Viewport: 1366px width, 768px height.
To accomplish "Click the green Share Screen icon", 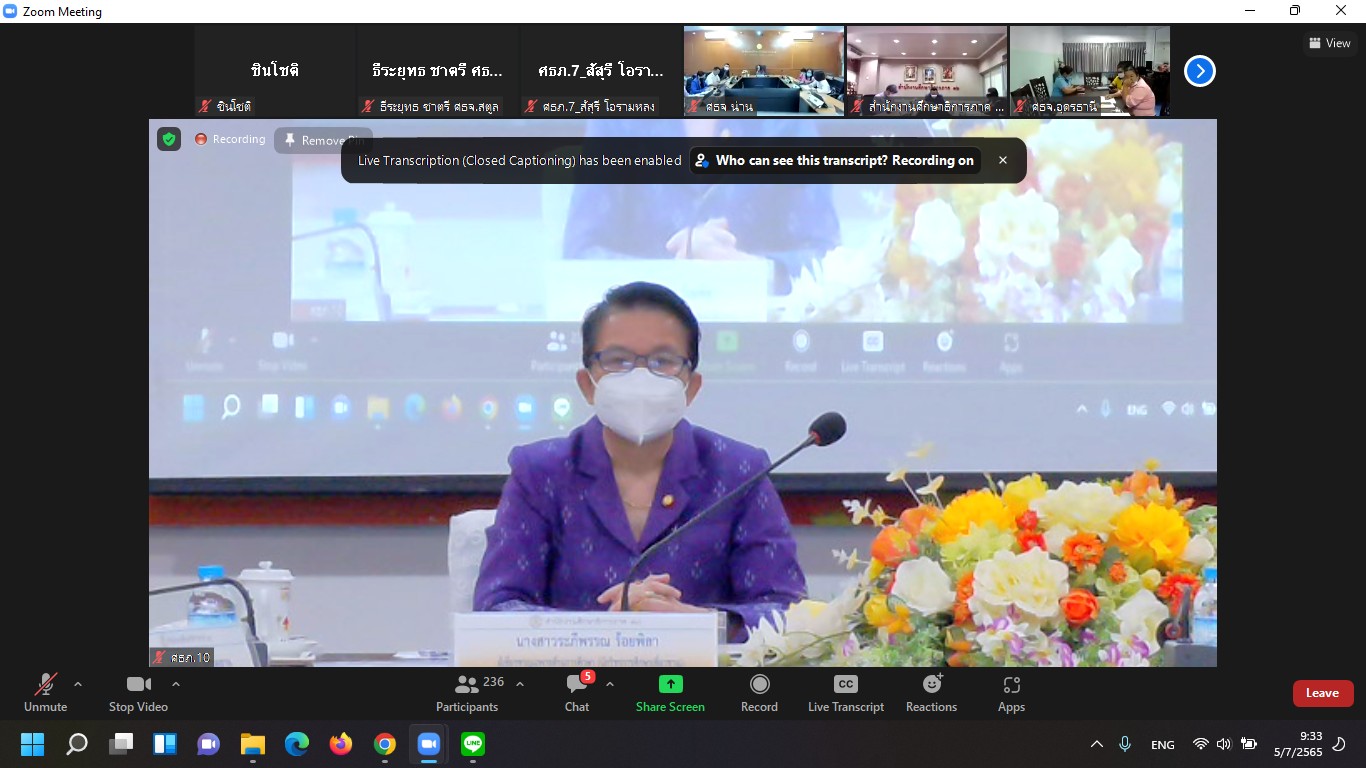I will [x=670, y=693].
